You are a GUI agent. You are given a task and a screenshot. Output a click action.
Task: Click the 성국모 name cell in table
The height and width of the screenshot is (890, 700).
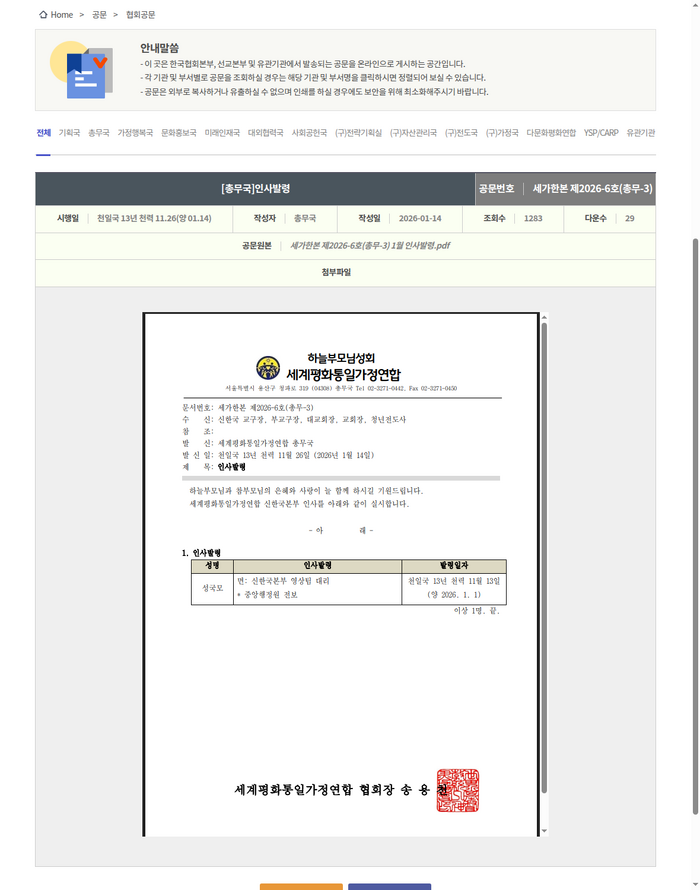212,588
